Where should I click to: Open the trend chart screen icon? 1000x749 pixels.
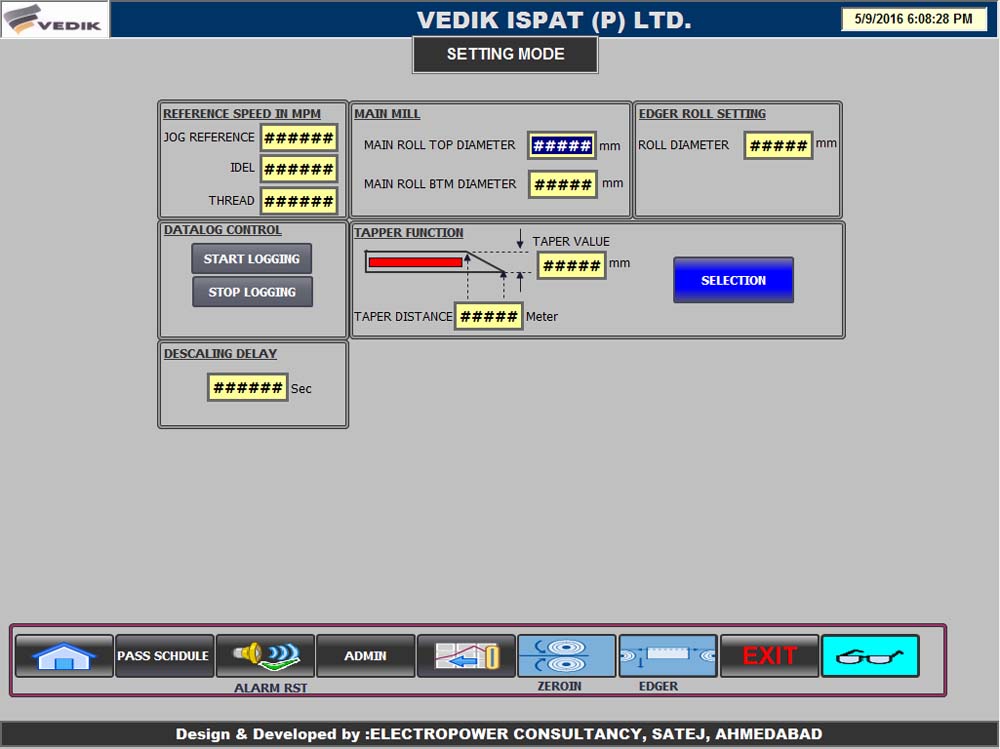466,656
